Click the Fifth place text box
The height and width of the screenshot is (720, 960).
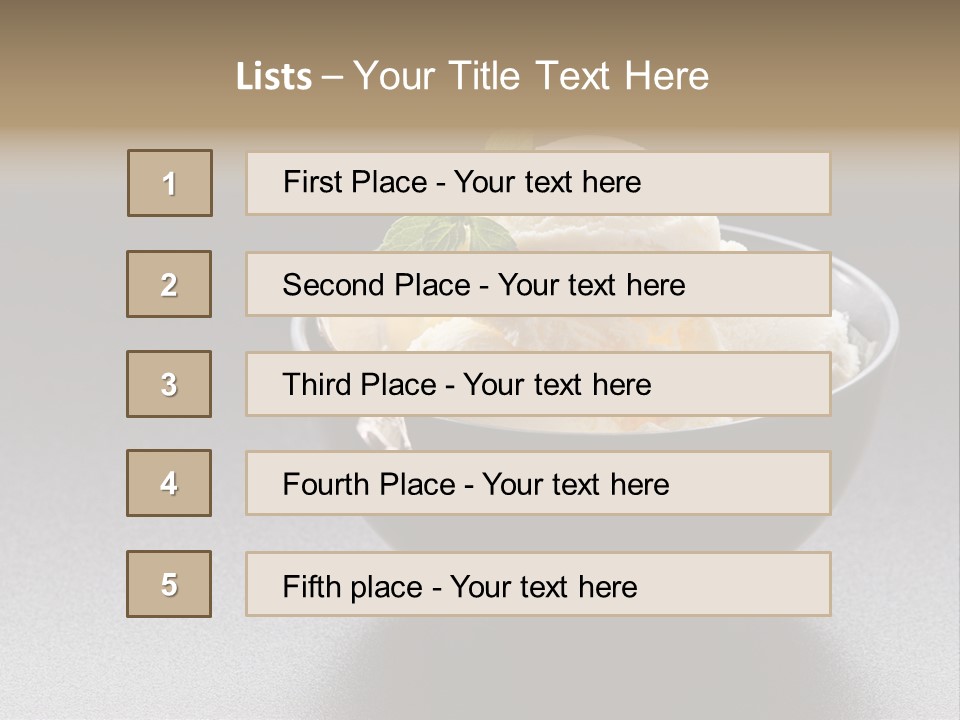pyautogui.click(x=538, y=584)
